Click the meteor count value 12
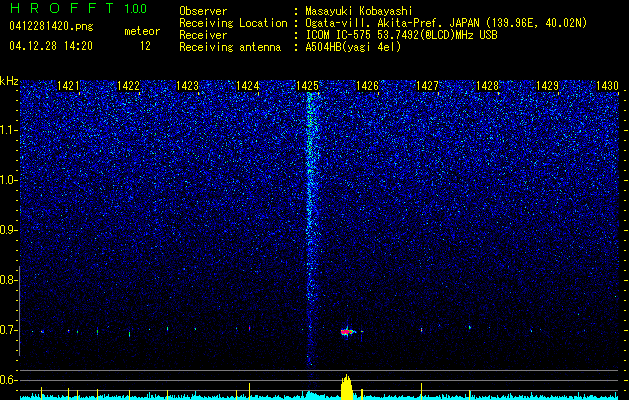This screenshot has height=400, width=629. click(145, 46)
